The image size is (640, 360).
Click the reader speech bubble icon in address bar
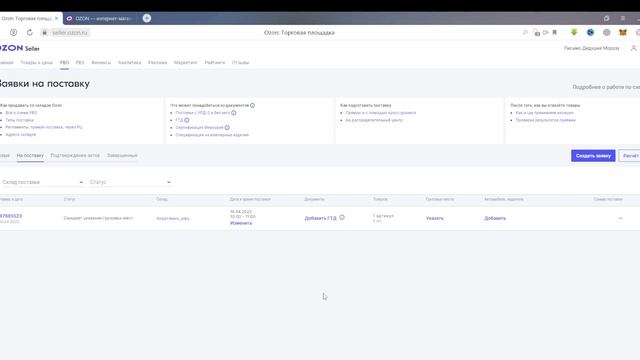click(x=525, y=32)
